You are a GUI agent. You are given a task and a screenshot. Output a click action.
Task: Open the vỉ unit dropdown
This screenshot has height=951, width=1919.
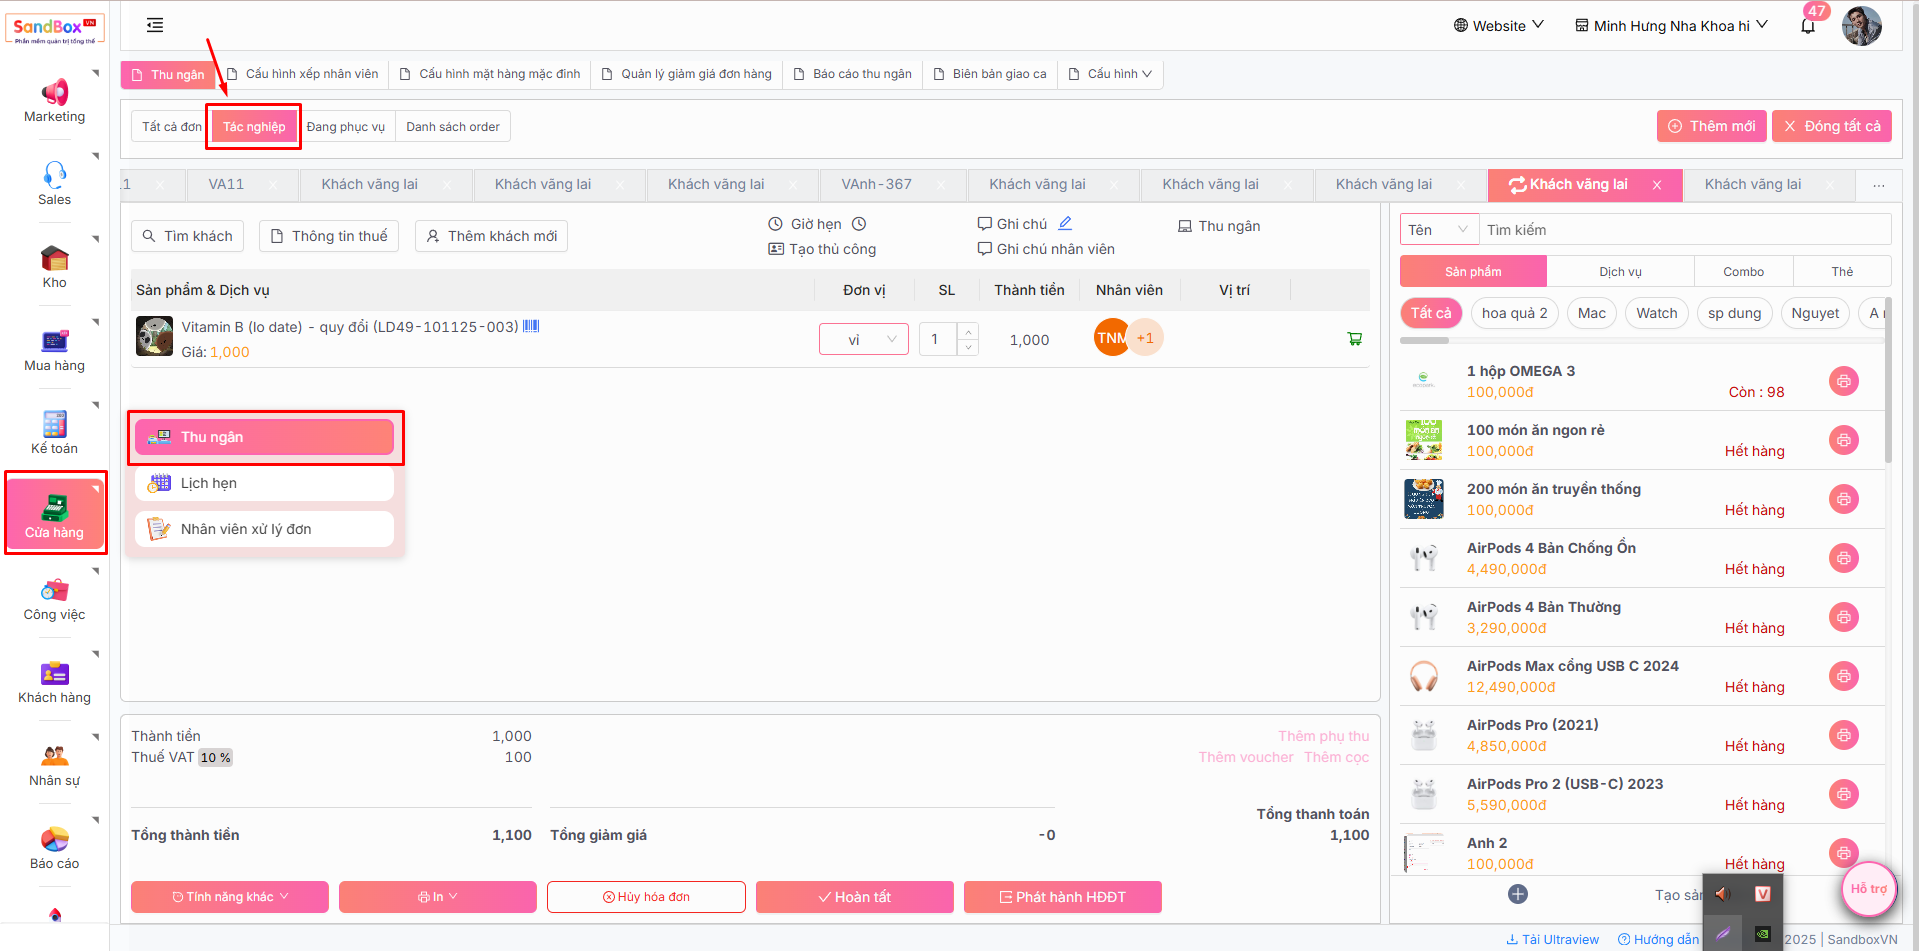tap(863, 340)
